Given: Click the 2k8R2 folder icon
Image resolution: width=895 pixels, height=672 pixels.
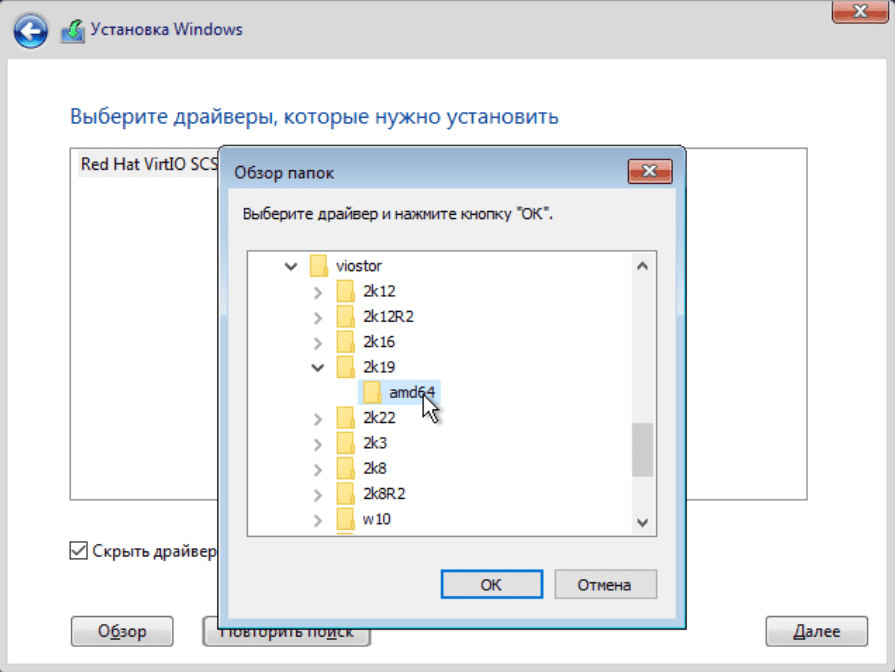Looking at the screenshot, I should click(345, 493).
